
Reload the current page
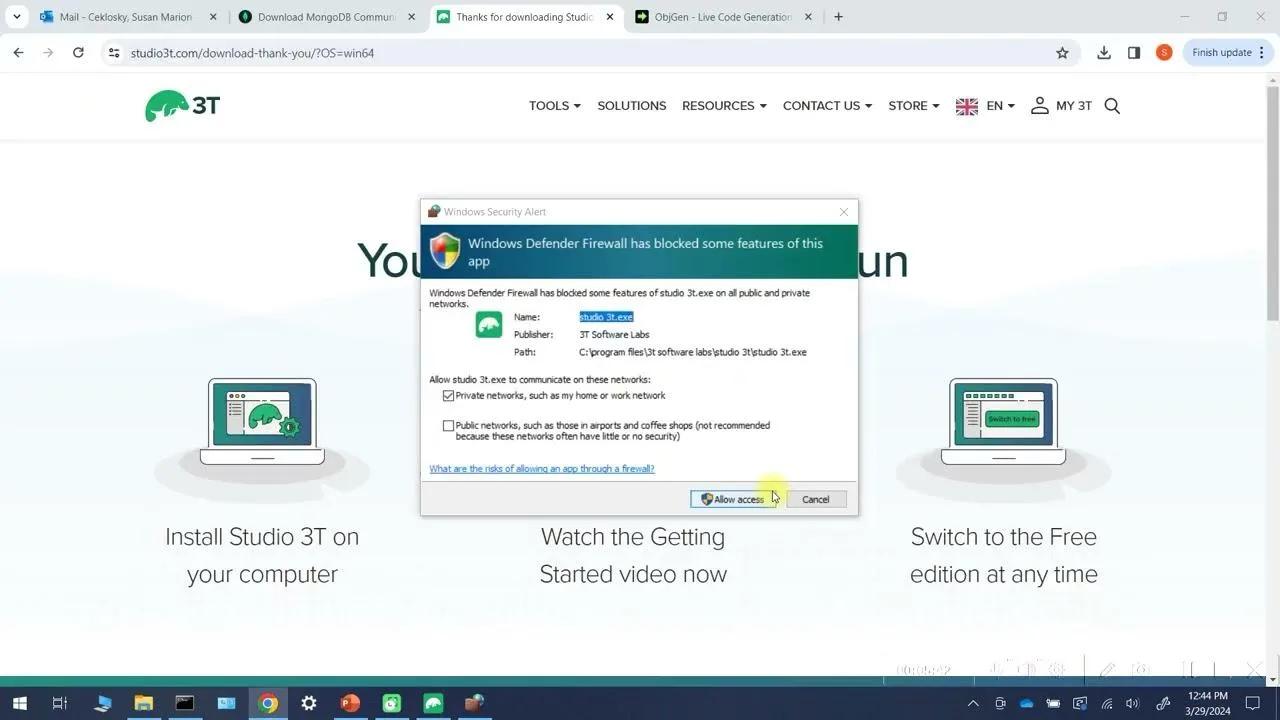click(x=78, y=53)
